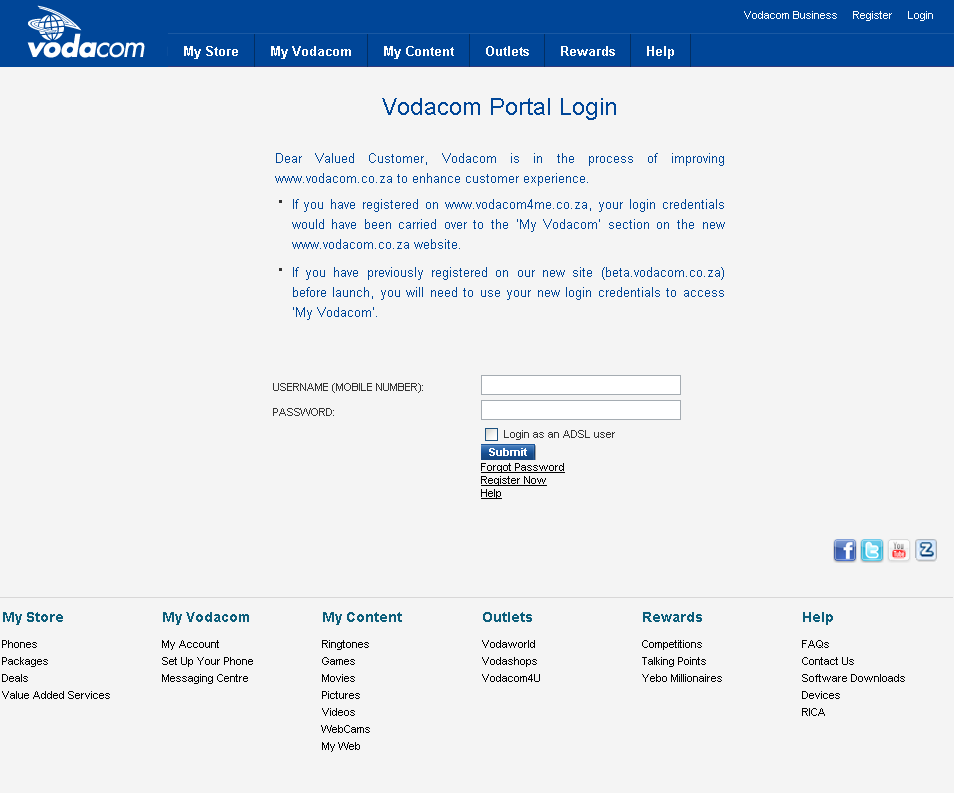Open the Movies footer link
Screen dimensions: 954x793
click(x=338, y=678)
